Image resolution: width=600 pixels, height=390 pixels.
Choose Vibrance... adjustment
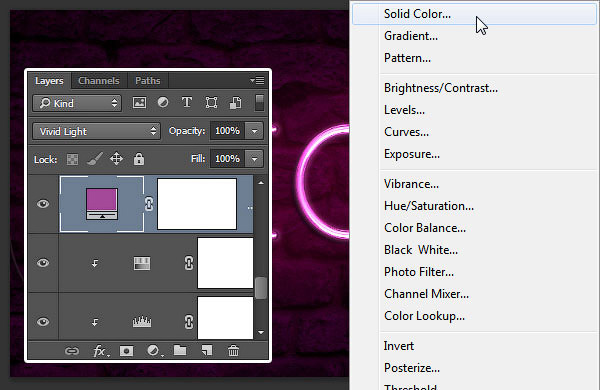[x=474, y=184]
